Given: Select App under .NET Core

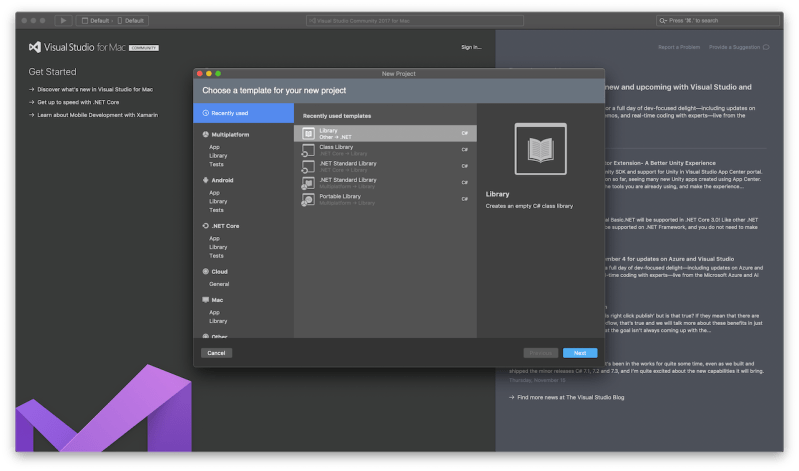Looking at the screenshot, I should 215,239.
